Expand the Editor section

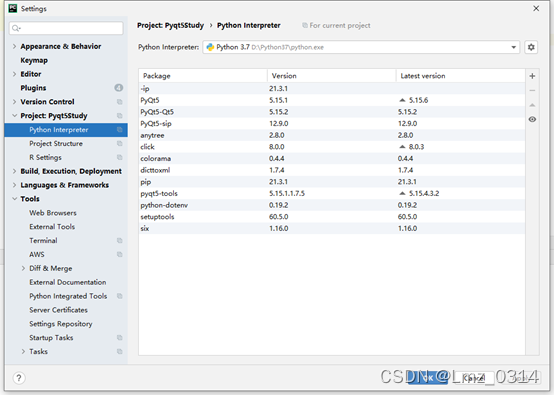click(14, 74)
